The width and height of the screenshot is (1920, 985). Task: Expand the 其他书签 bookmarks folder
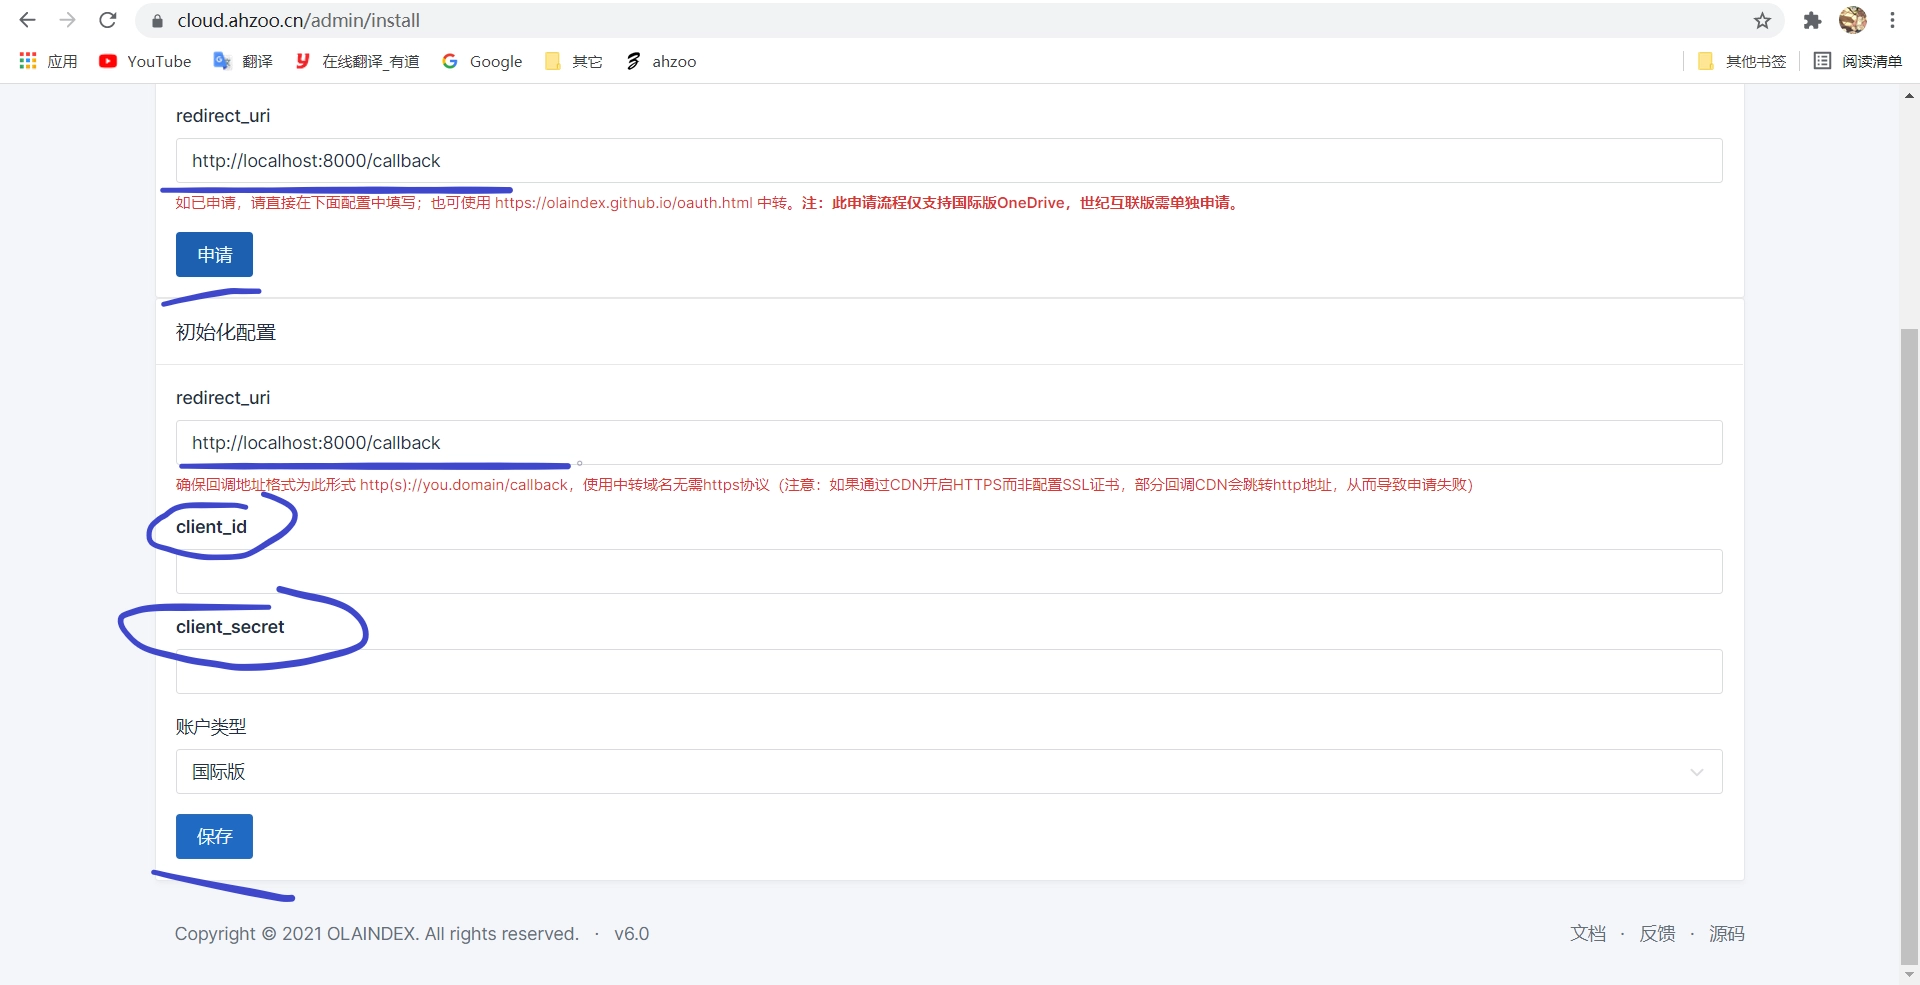(1742, 61)
